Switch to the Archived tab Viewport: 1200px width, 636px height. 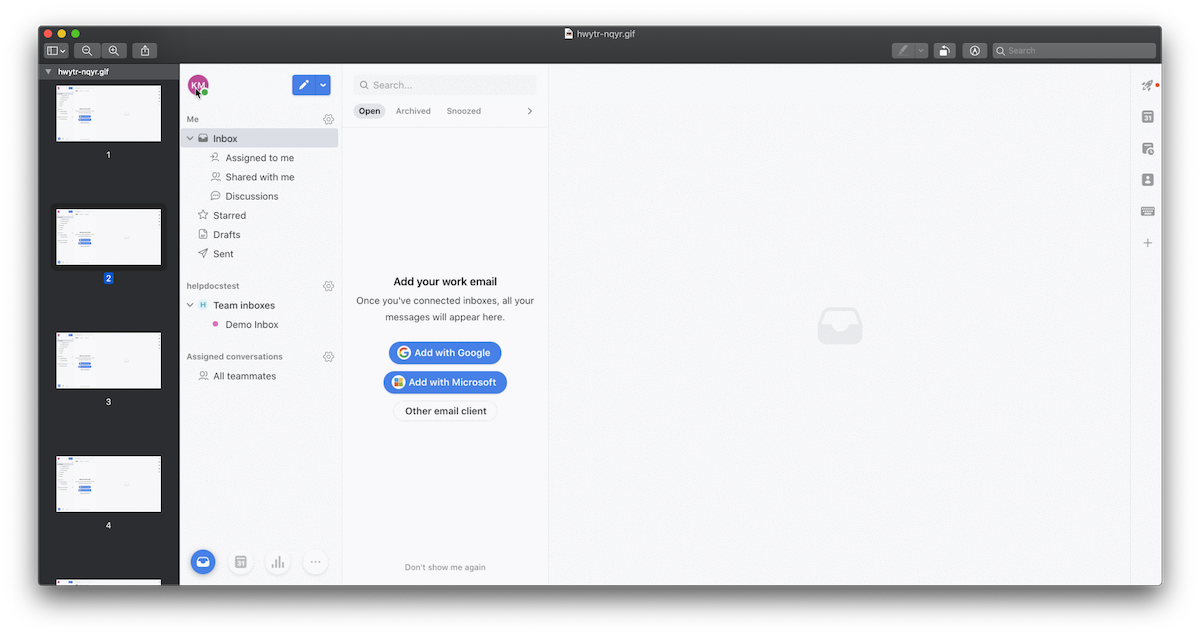coord(413,111)
